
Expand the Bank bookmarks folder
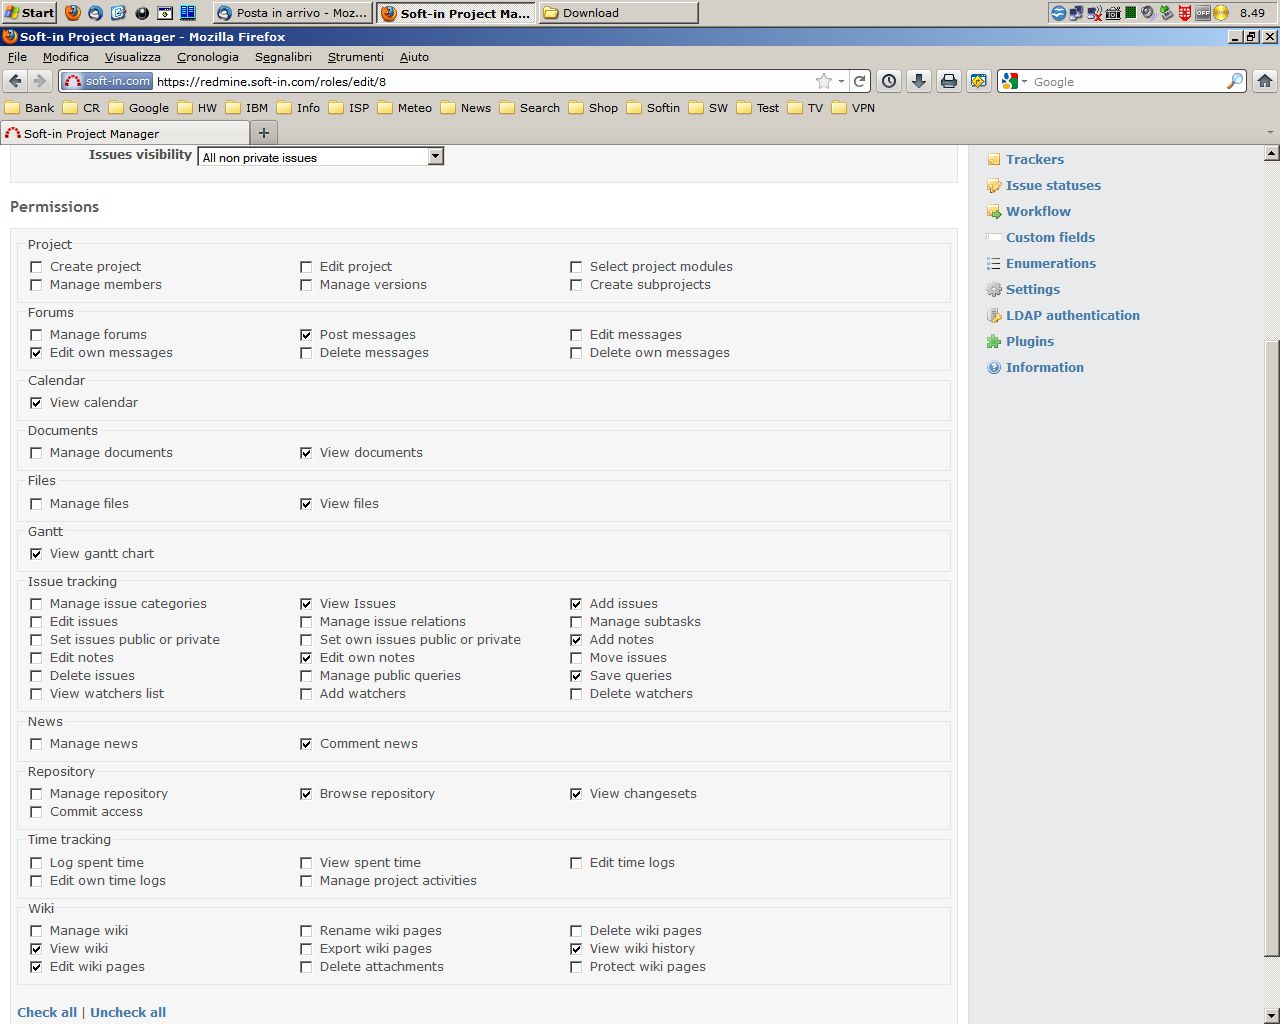[30, 108]
